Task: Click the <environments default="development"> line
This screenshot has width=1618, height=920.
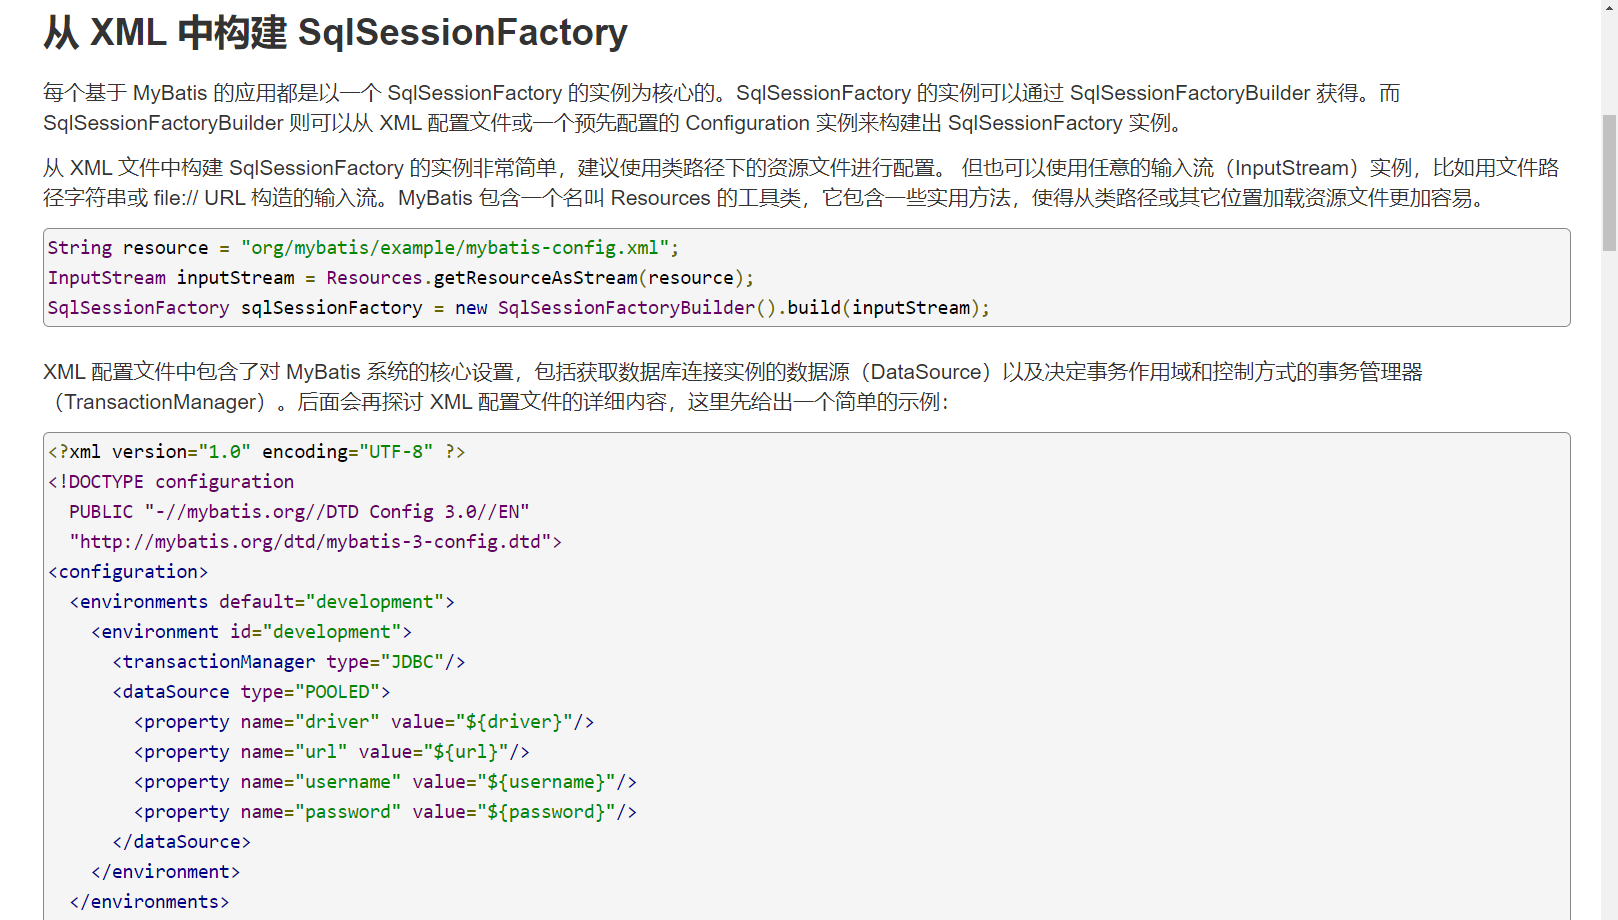Action: (x=262, y=602)
